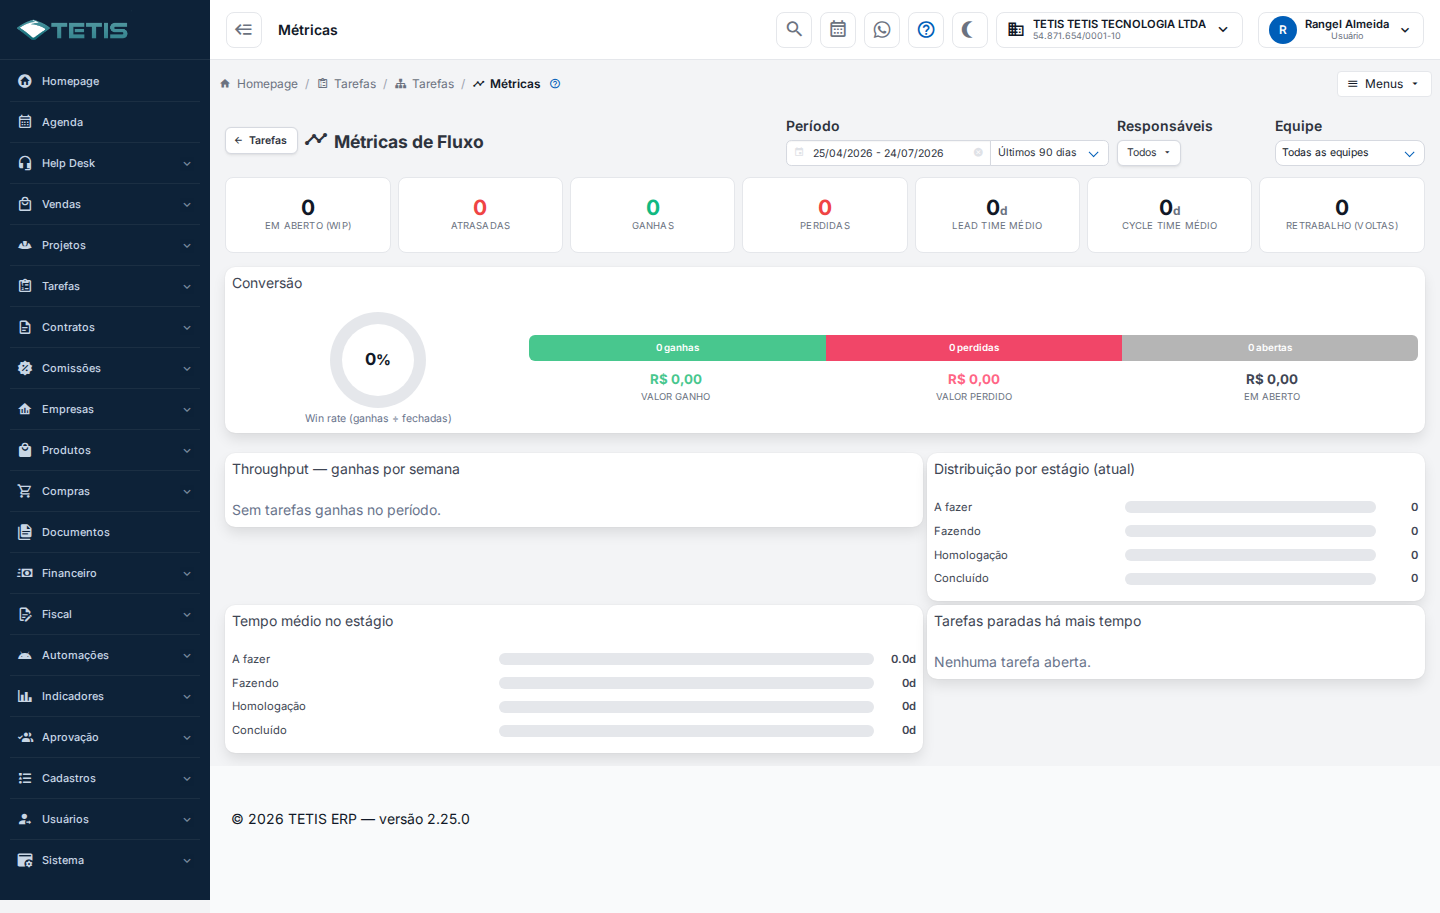
Task: Follow the second Tarefas breadcrumb link
Action: click(x=425, y=84)
